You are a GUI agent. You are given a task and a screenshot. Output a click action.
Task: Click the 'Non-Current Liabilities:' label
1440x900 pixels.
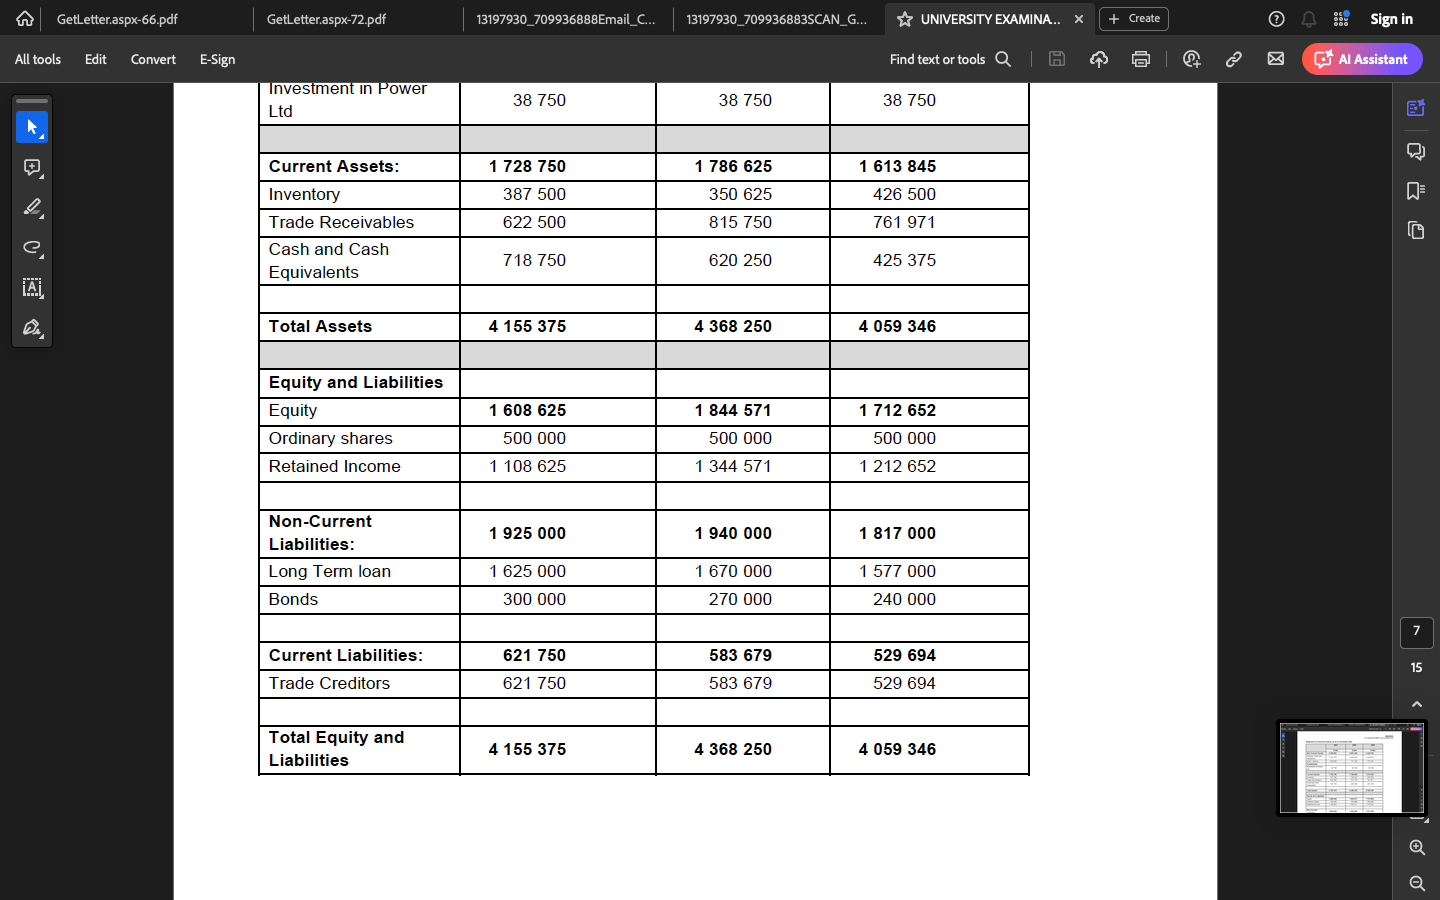click(320, 533)
